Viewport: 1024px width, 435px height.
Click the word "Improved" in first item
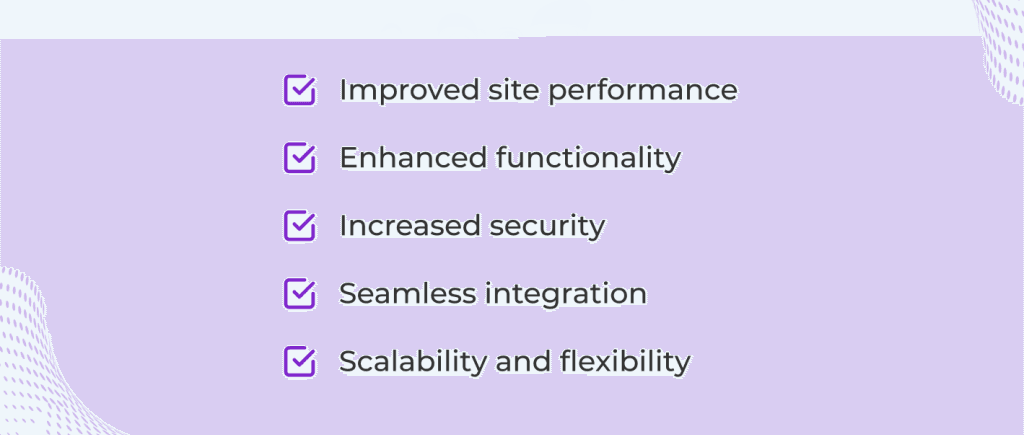click(410, 91)
